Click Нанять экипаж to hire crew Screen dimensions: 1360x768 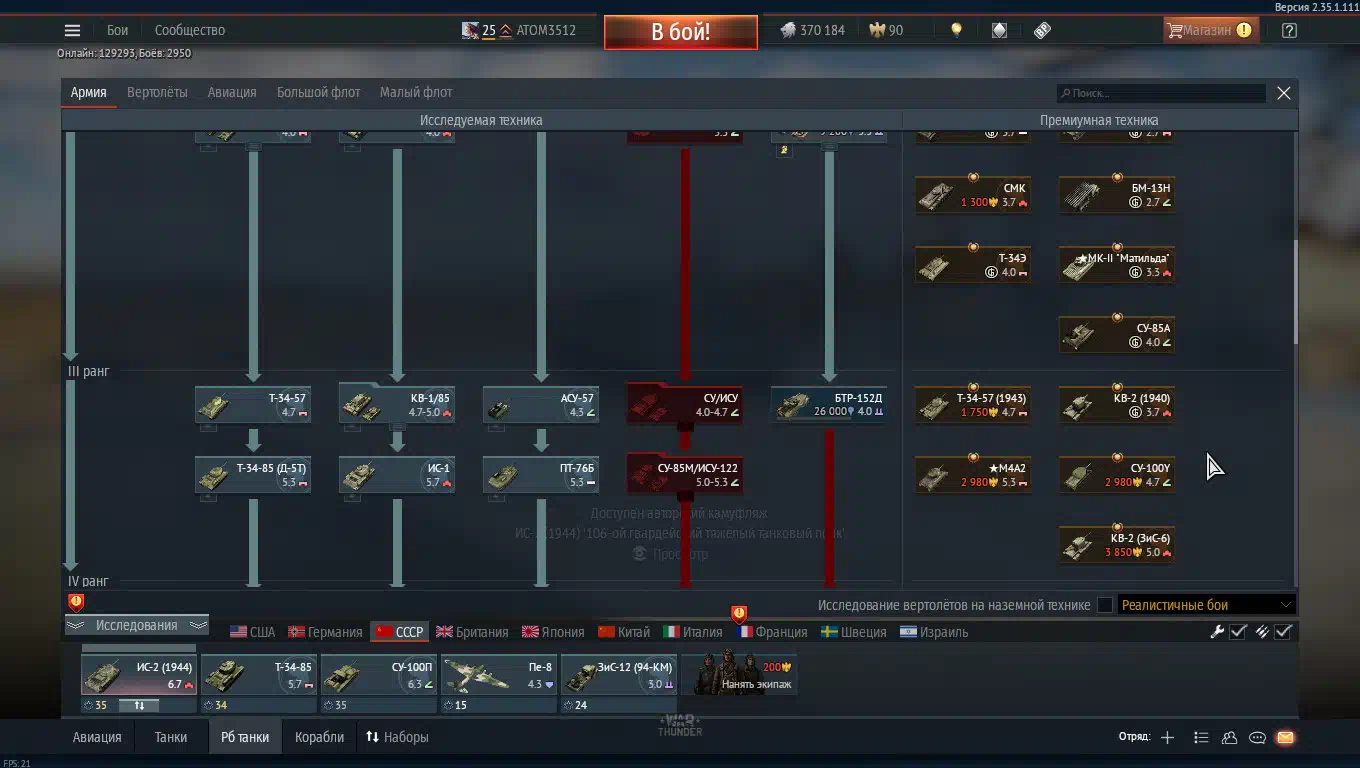coord(739,675)
